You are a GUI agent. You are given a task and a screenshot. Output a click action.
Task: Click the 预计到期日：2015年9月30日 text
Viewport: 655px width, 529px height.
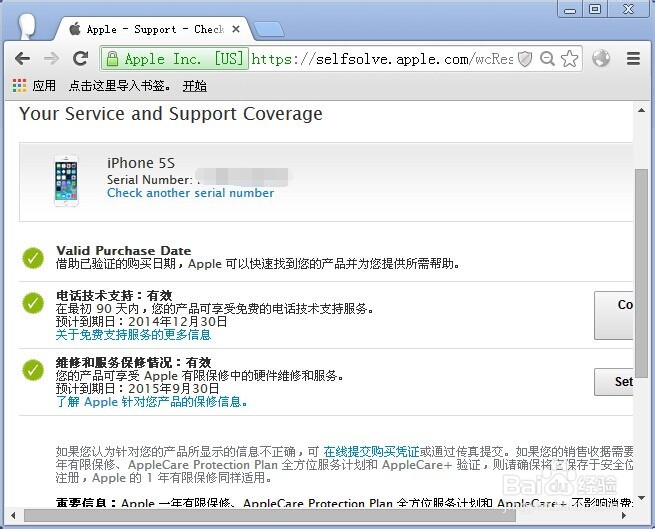[x=137, y=389]
